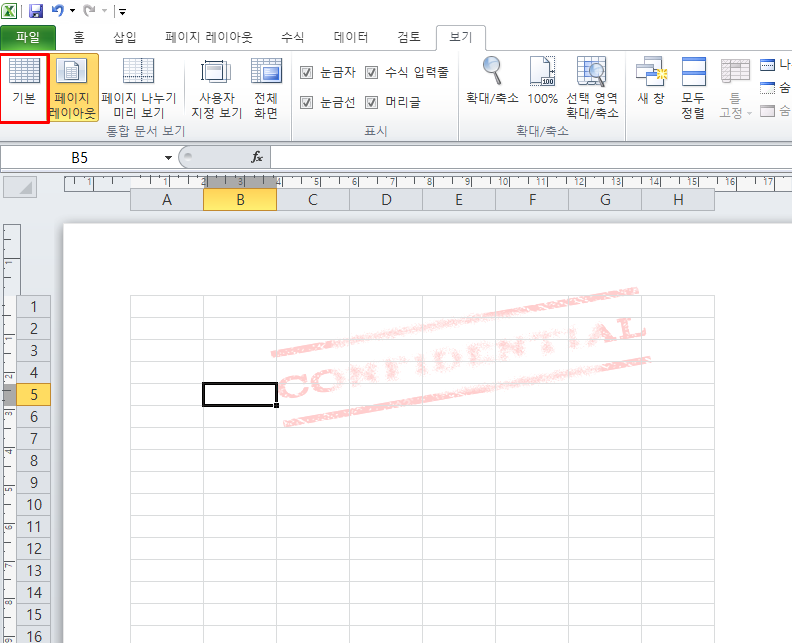Select row 3 header
Viewport: 792px width, 643px height.
[33, 351]
